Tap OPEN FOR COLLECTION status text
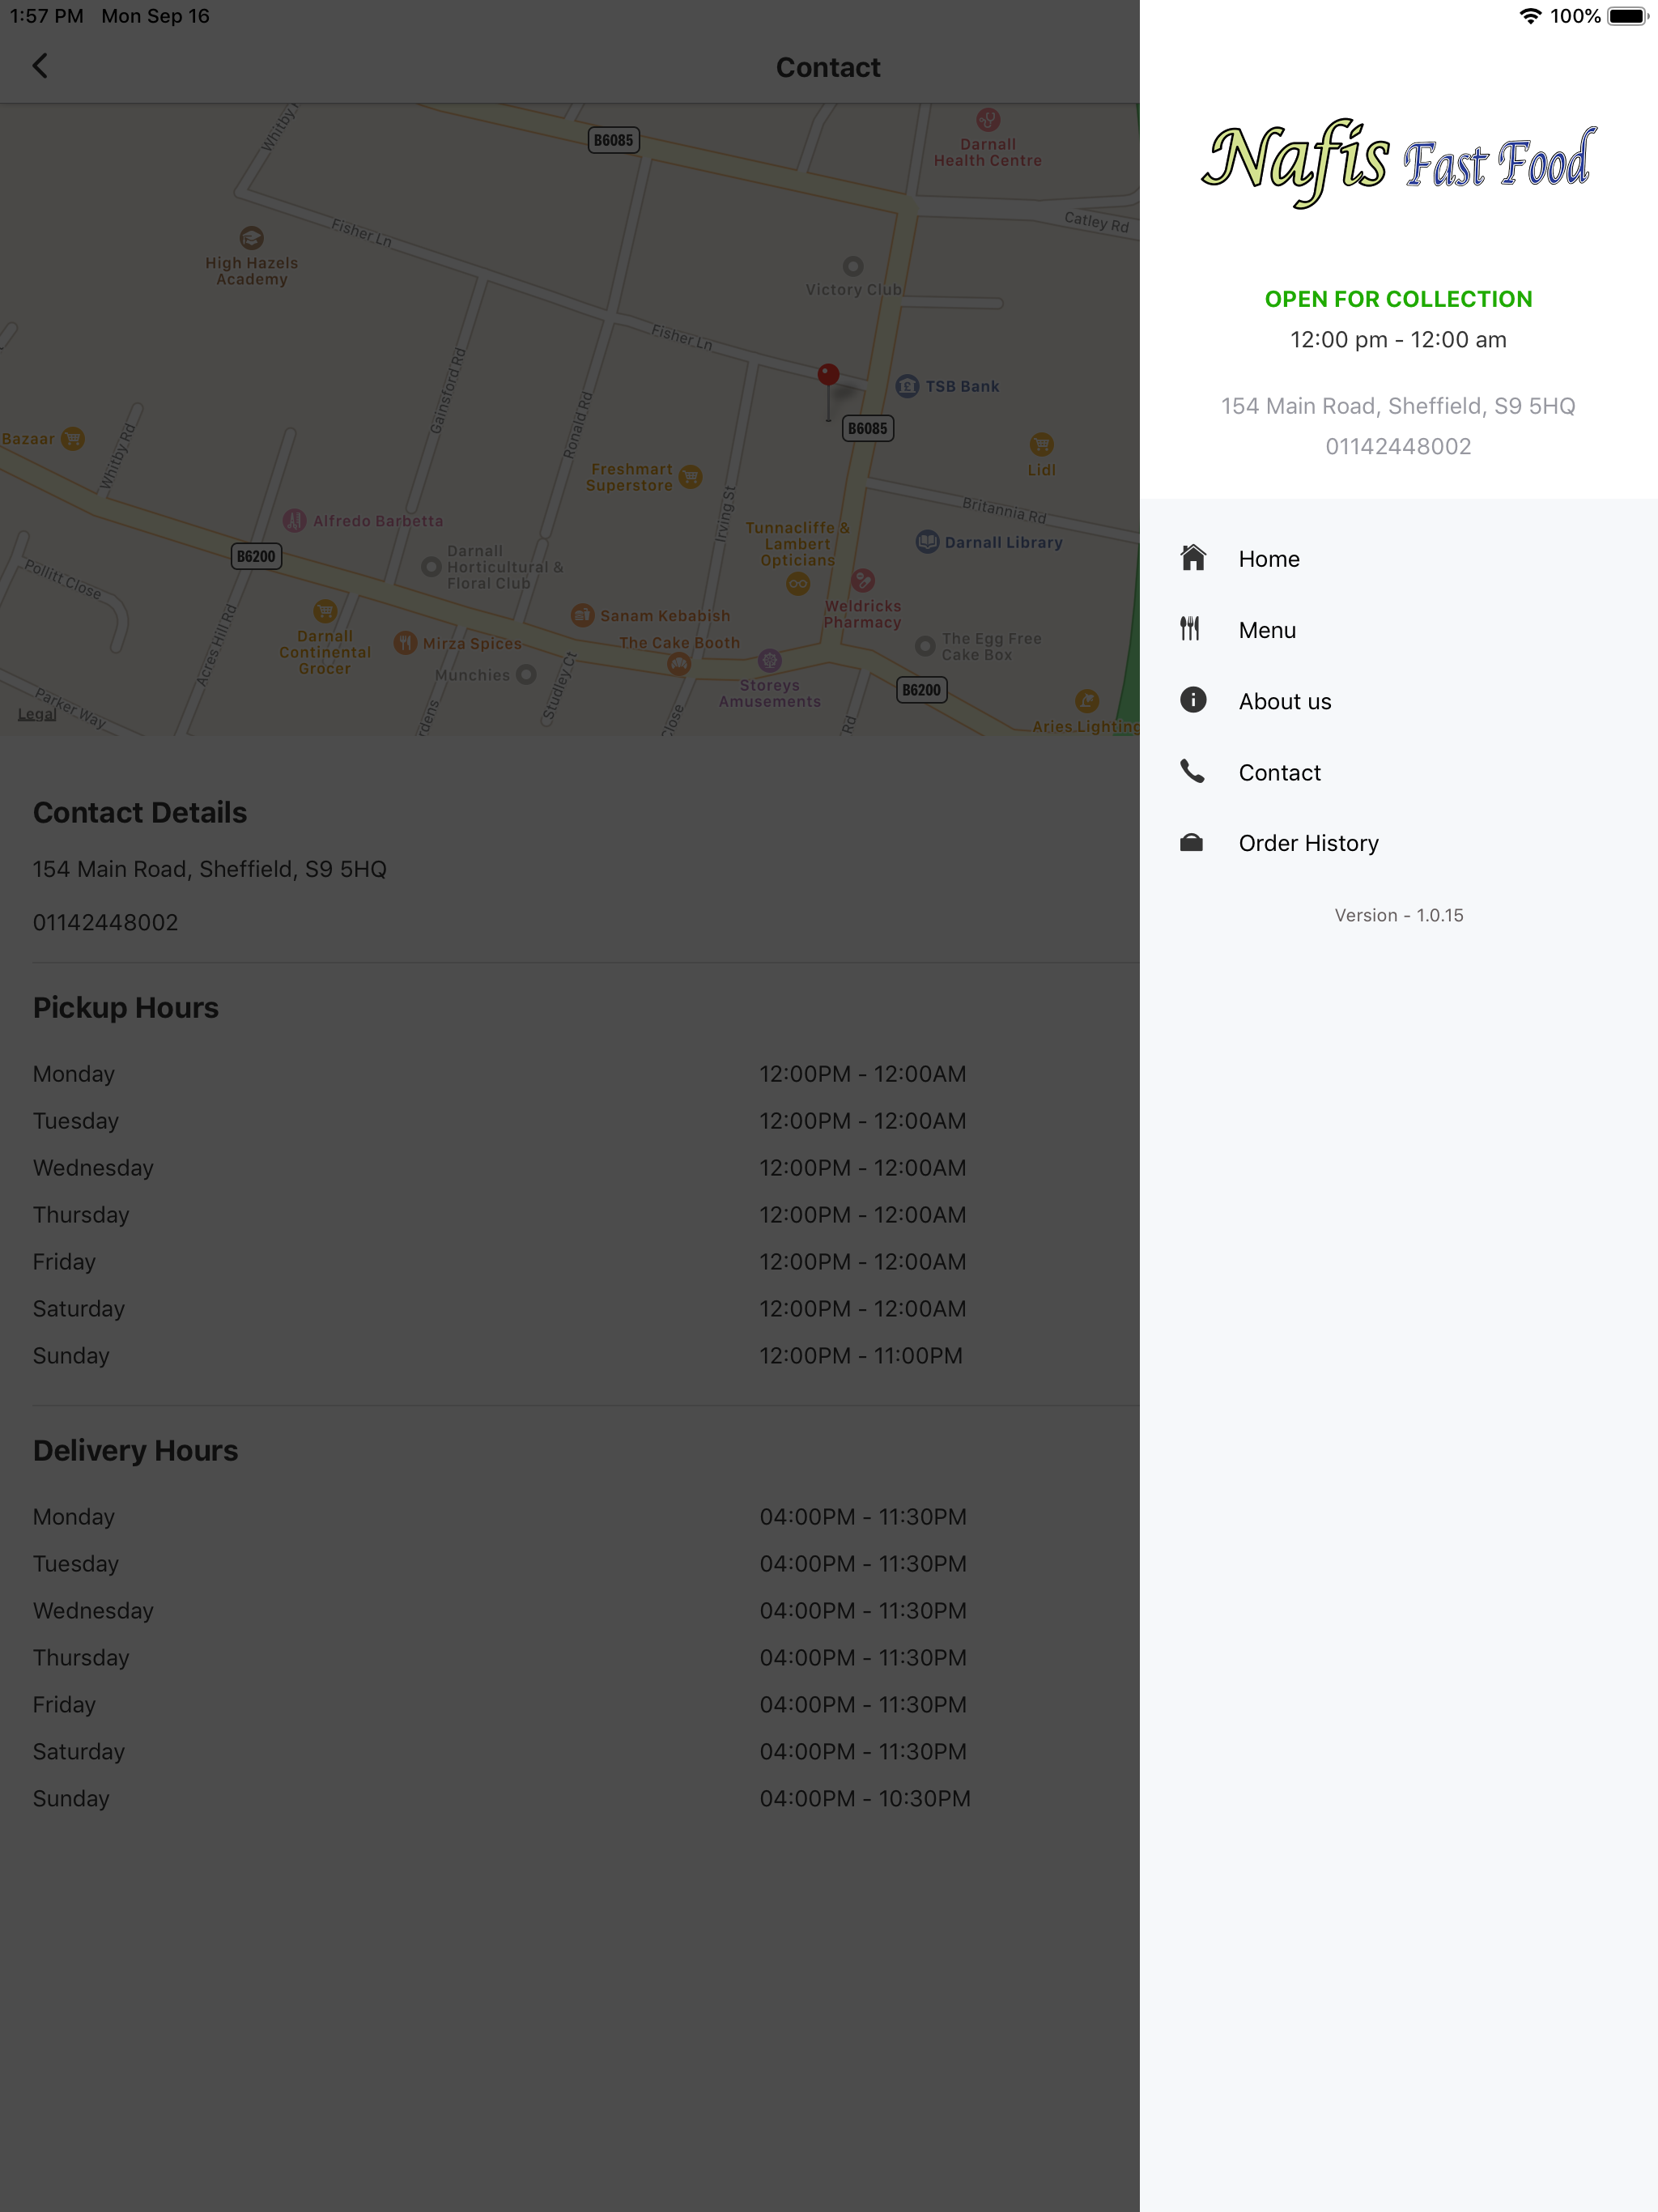The image size is (1658, 2212). (1398, 299)
